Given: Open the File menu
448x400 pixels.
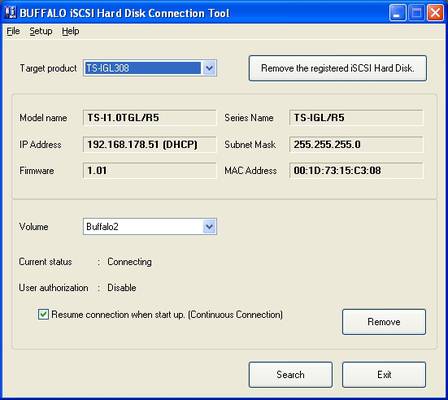Looking at the screenshot, I should 13,31.
